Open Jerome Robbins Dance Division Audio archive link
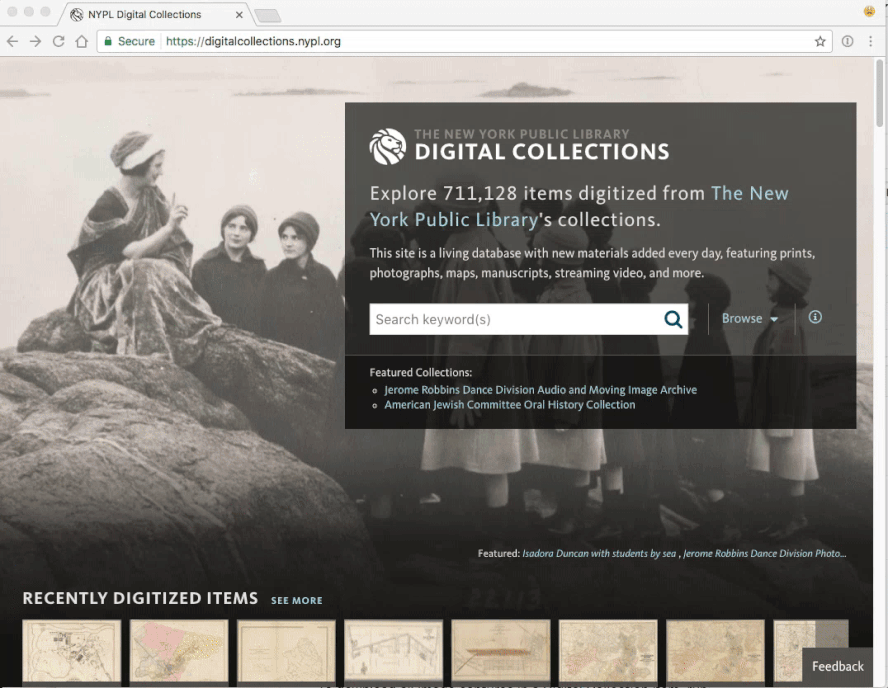The image size is (888, 688). (540, 390)
